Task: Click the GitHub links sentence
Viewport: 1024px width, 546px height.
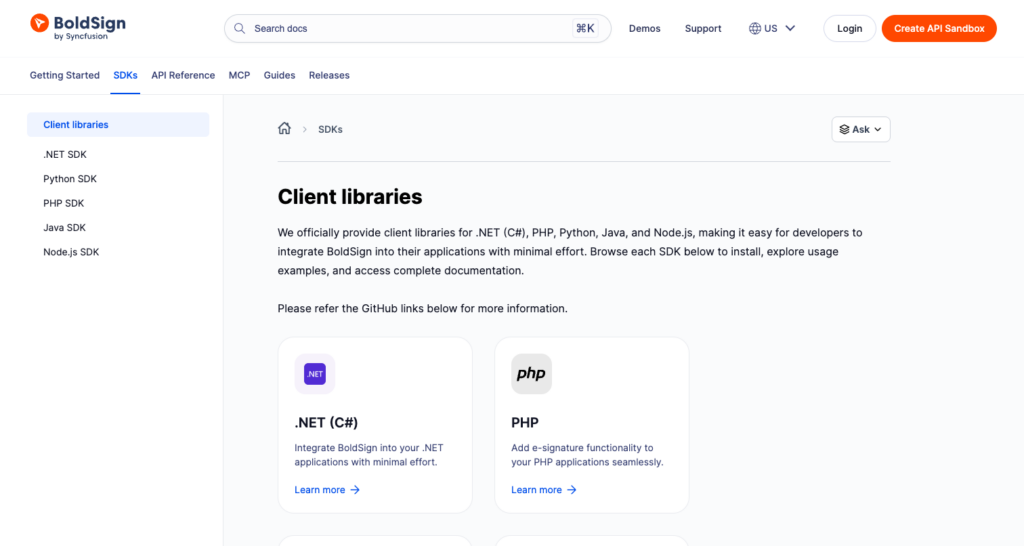Action: click(x=423, y=308)
